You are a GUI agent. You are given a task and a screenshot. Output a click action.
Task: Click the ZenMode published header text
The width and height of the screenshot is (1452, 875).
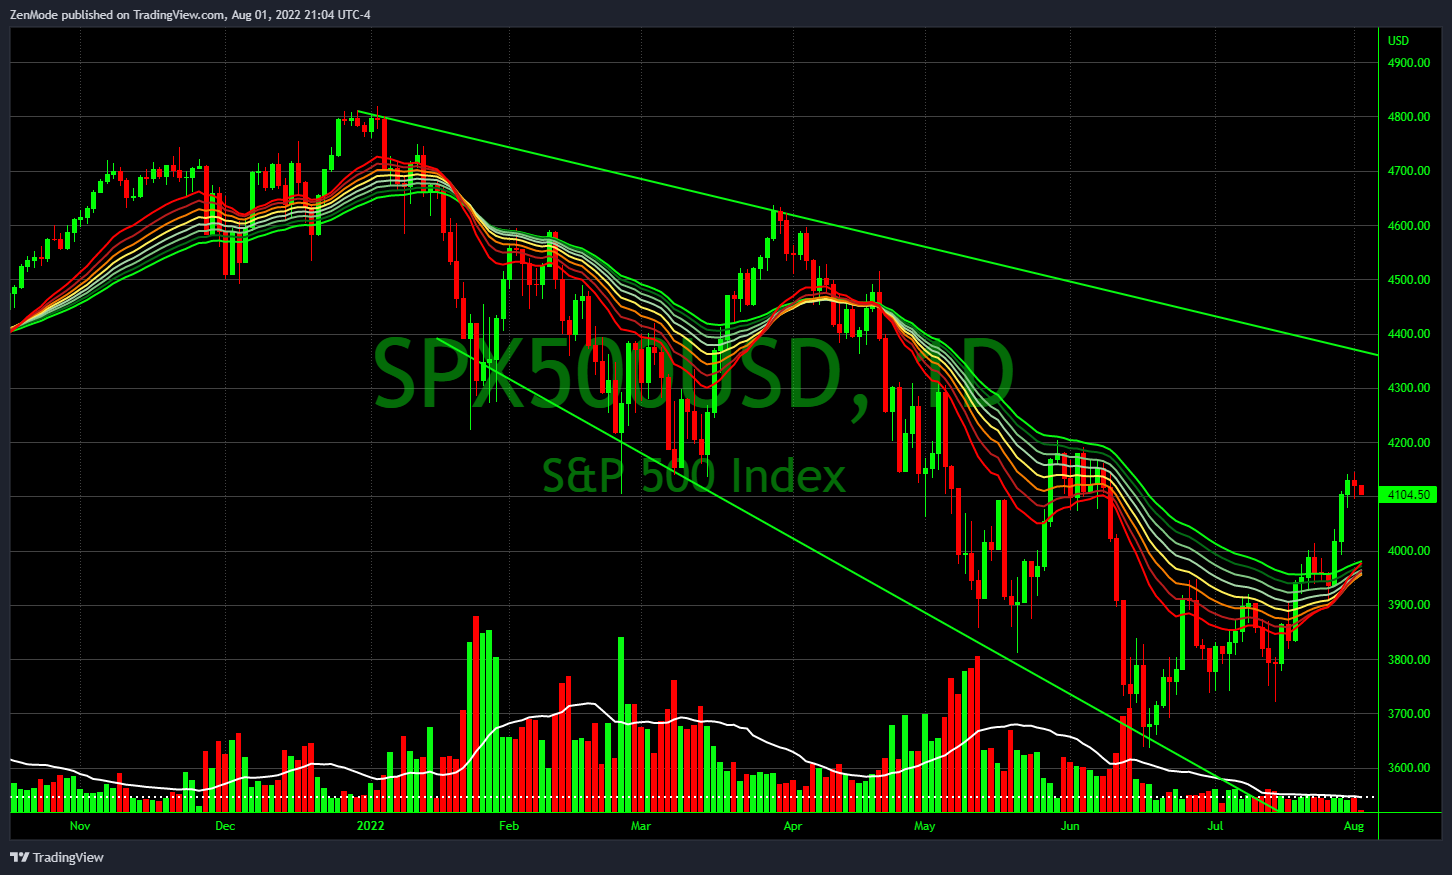190,14
